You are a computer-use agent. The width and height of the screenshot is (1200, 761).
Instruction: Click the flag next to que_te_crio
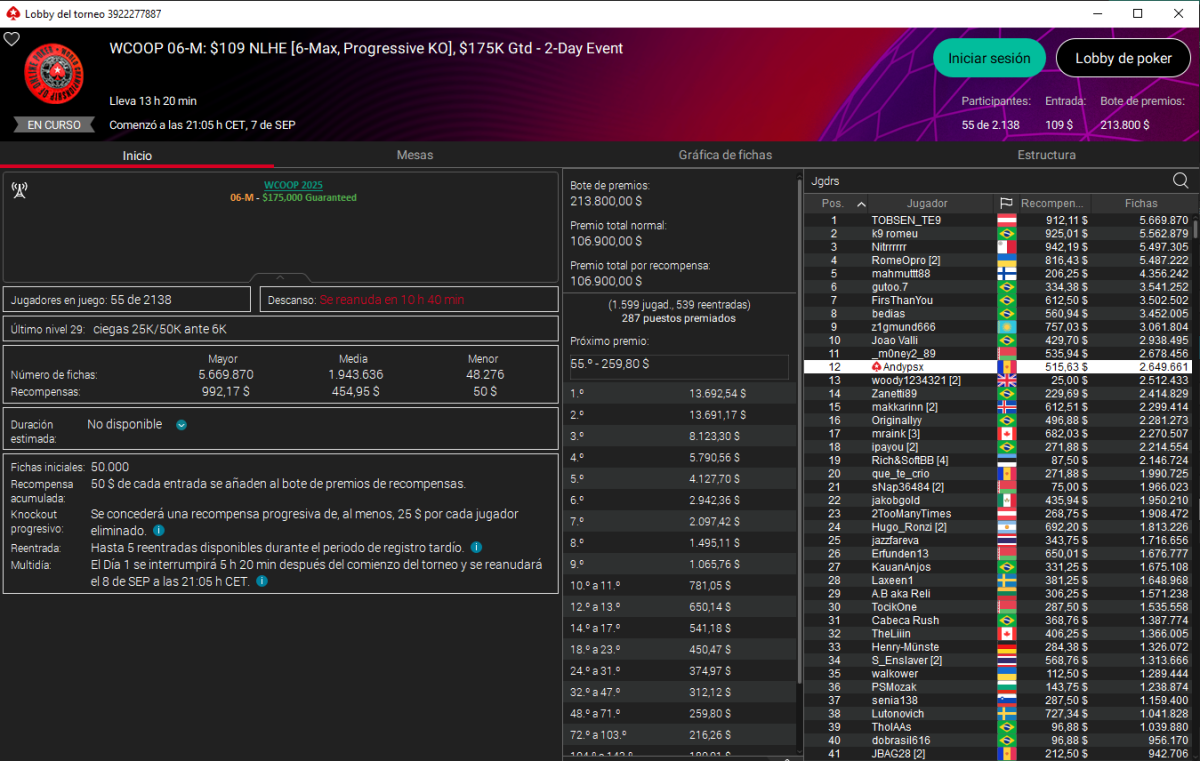[x=1006, y=474]
